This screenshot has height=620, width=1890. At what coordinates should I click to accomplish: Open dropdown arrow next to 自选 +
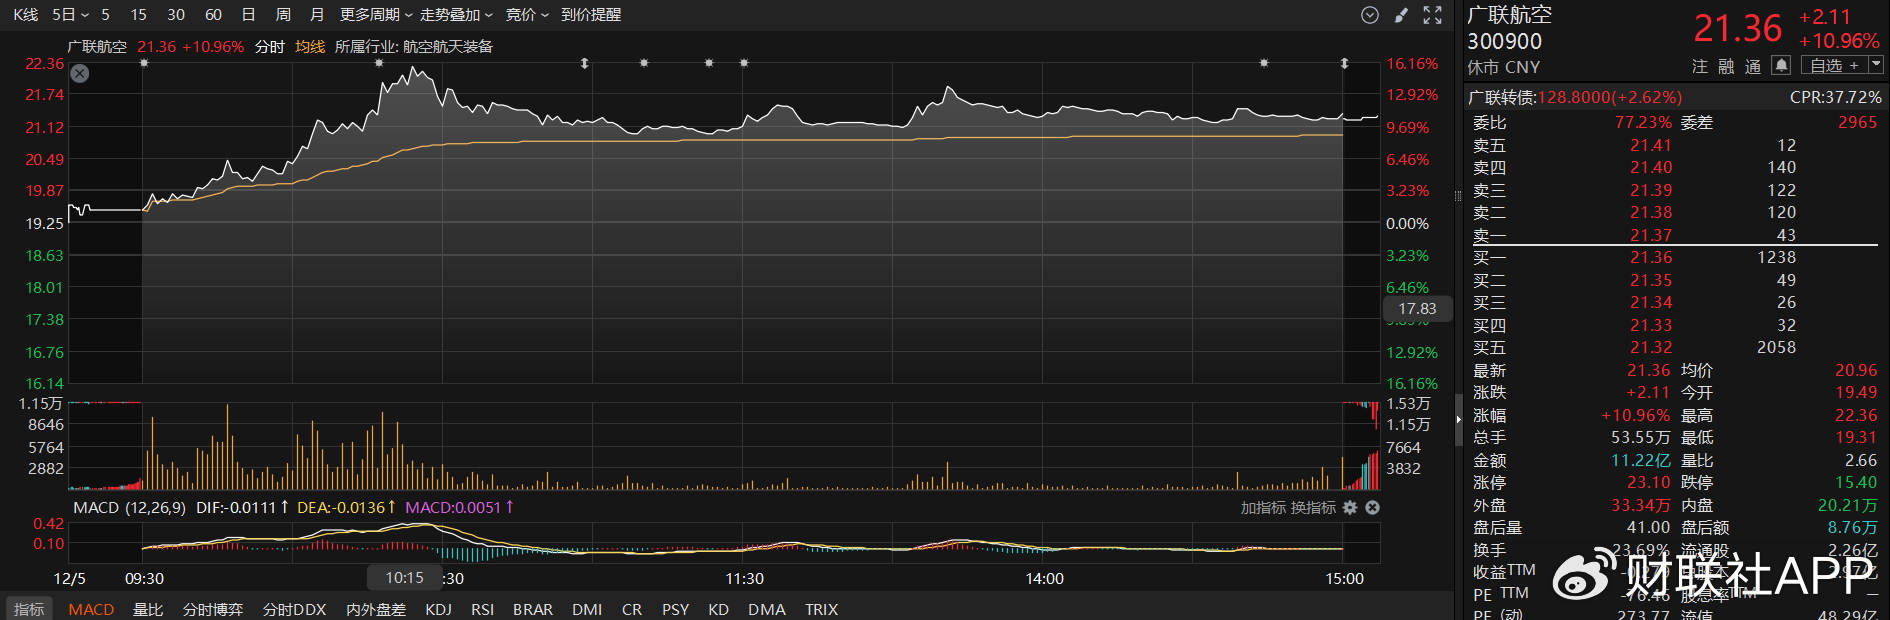(x=1875, y=65)
